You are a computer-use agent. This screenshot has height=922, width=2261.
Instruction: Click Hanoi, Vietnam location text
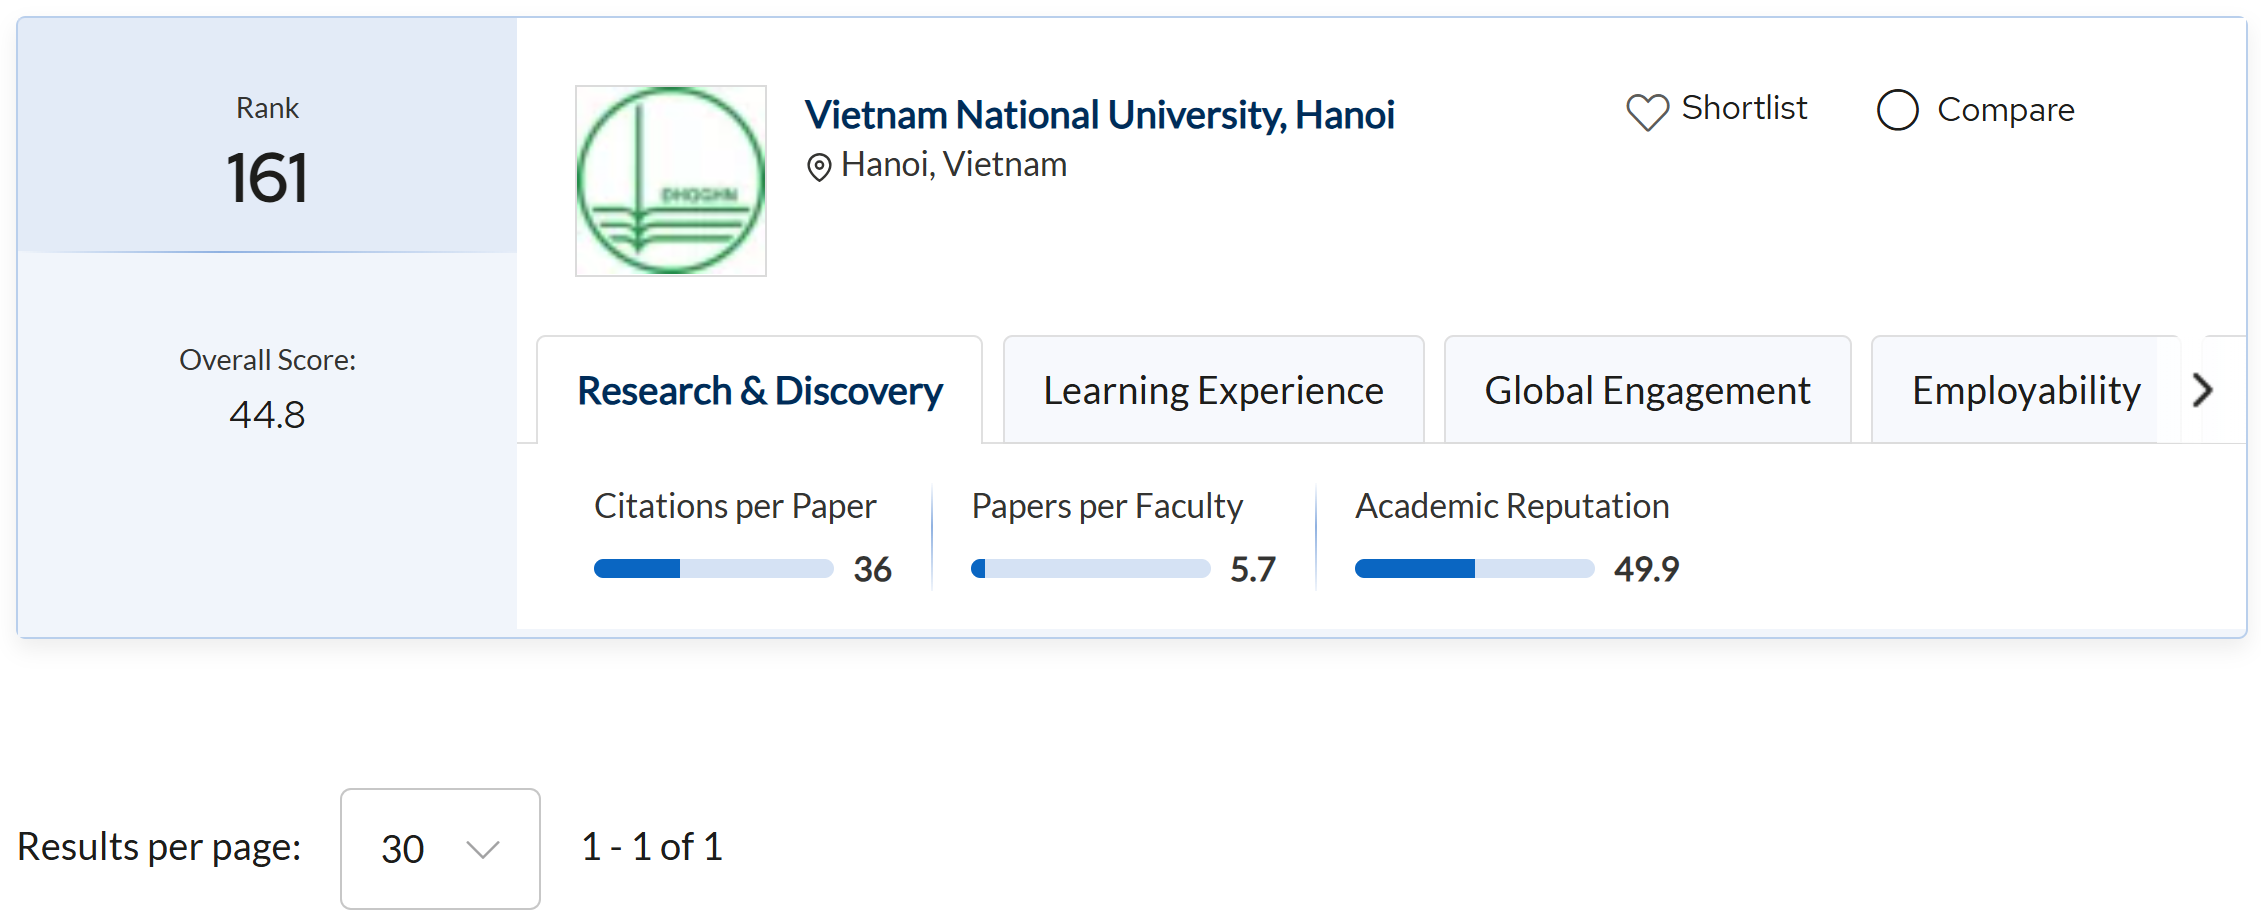tap(953, 165)
